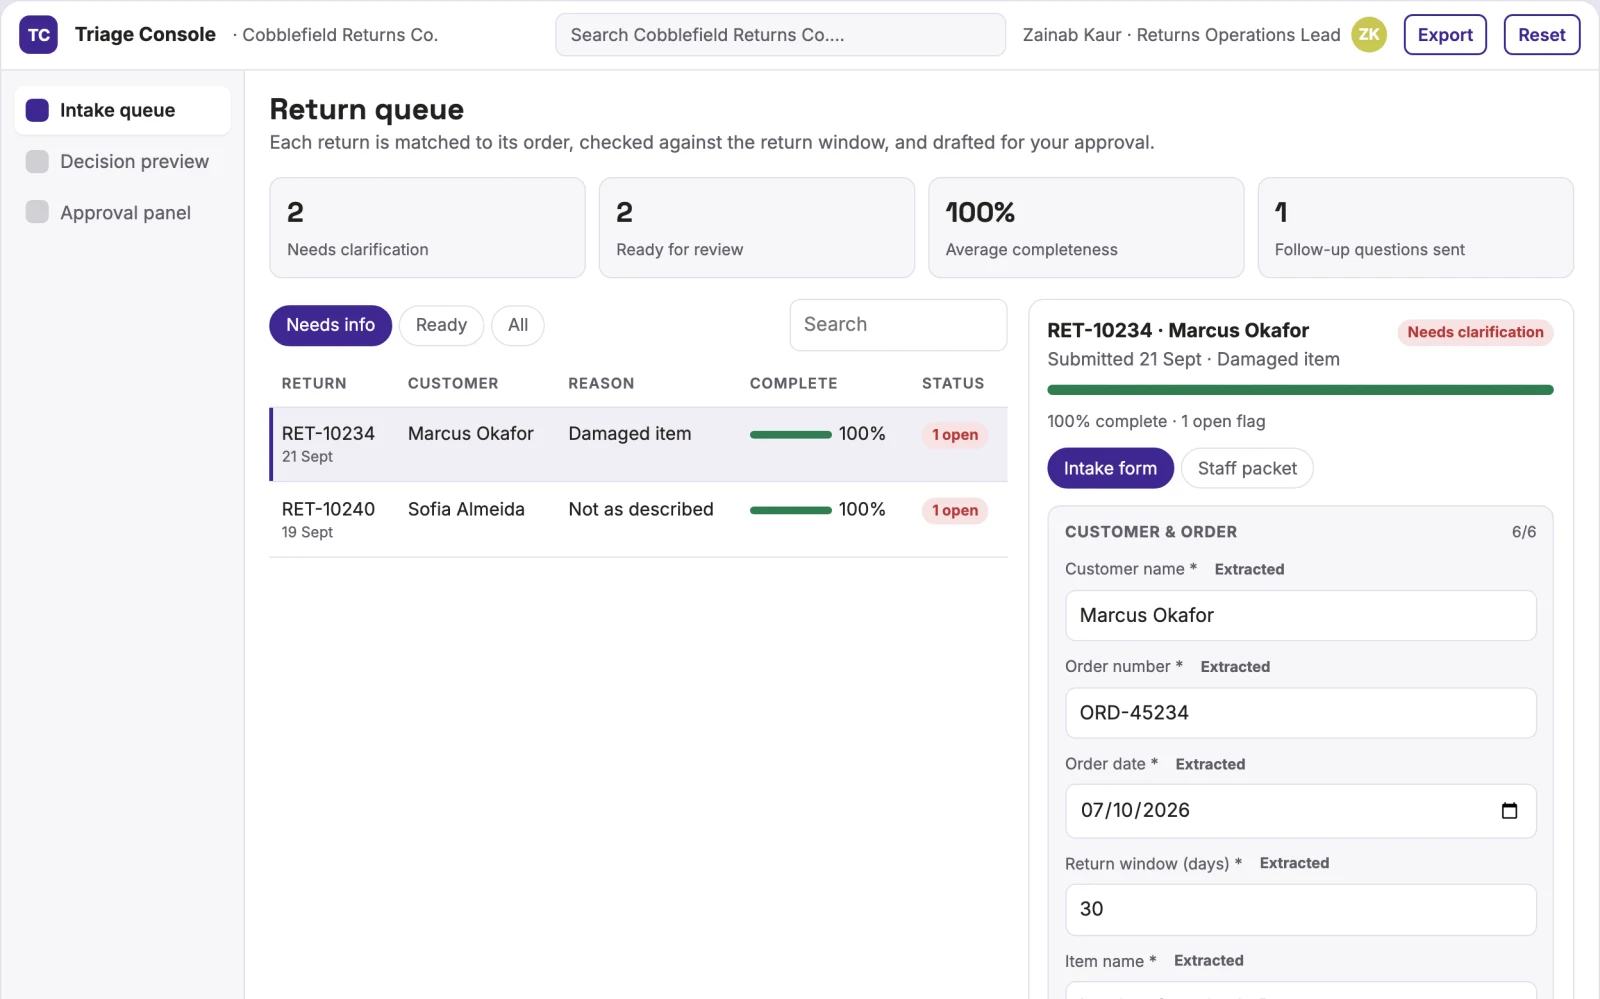Screen dimensions: 1600x999
Task: Click the Not as described reason cell
Action: pyautogui.click(x=641, y=509)
